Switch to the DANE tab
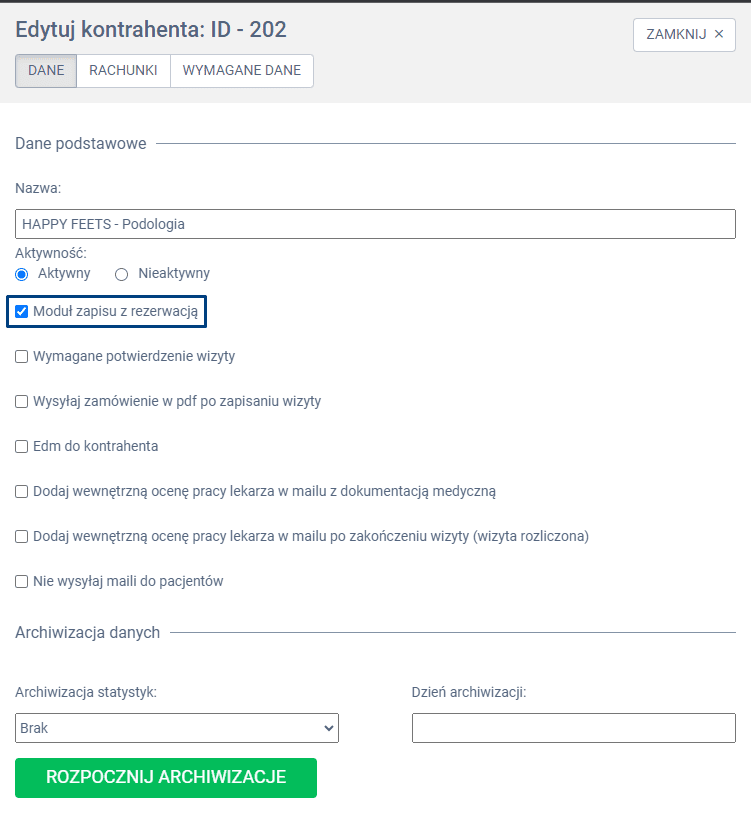Viewport: 751px width, 824px height. [x=46, y=71]
